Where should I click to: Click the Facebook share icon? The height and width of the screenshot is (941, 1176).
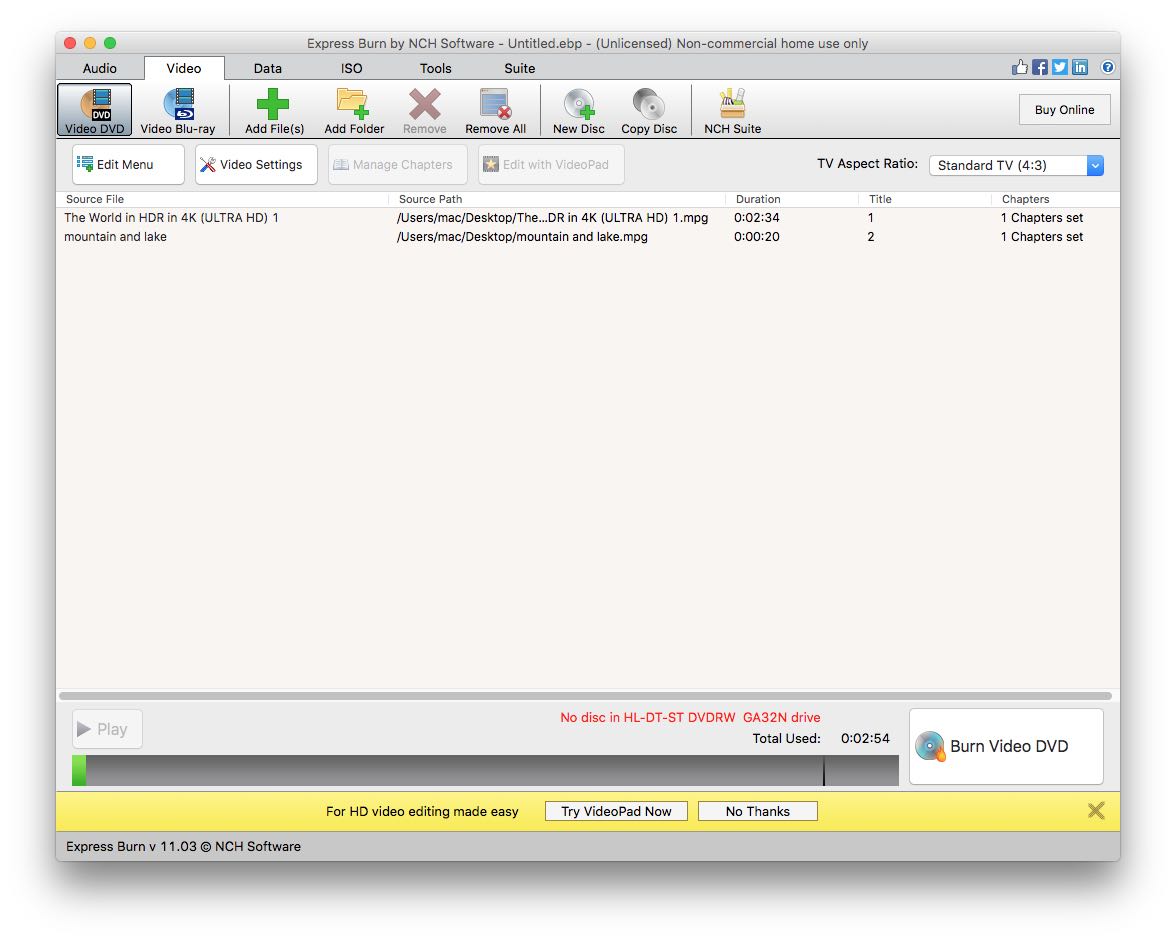[x=1040, y=68]
